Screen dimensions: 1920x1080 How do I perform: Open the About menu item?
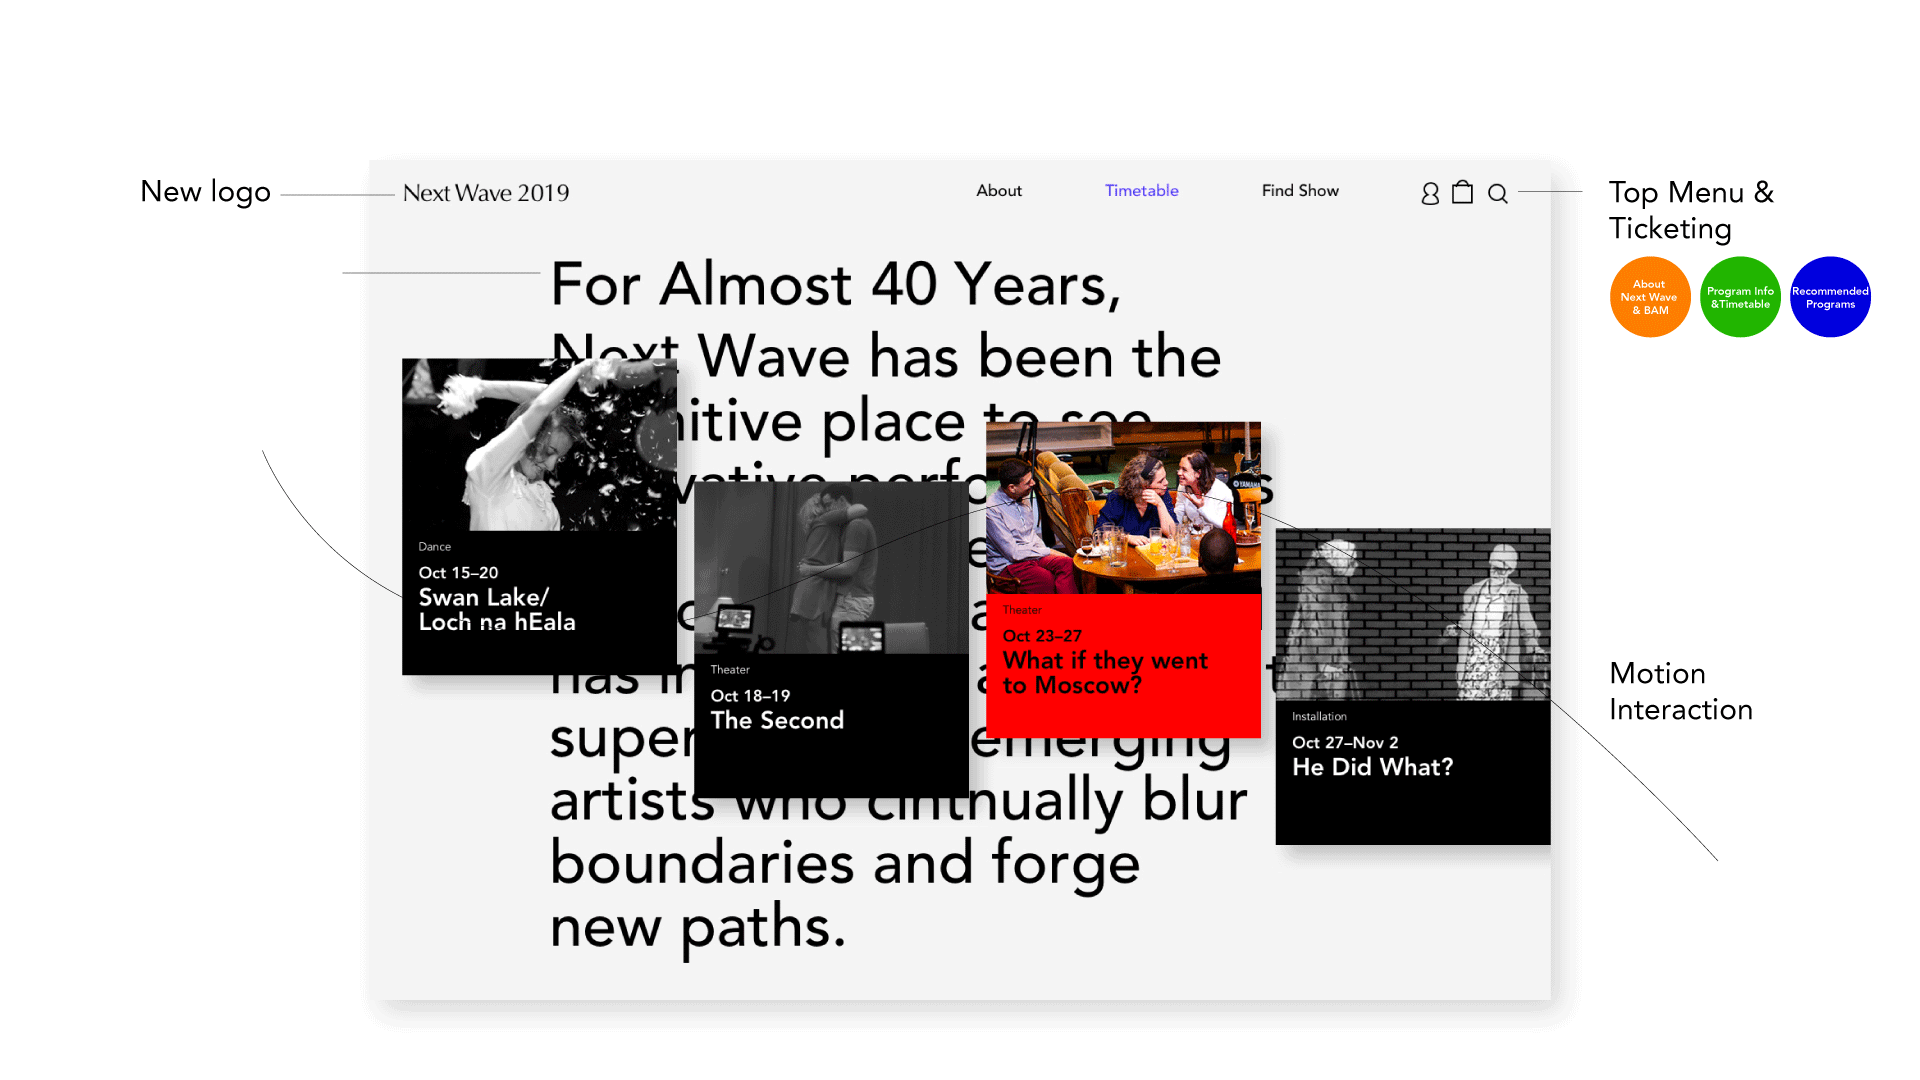click(998, 191)
